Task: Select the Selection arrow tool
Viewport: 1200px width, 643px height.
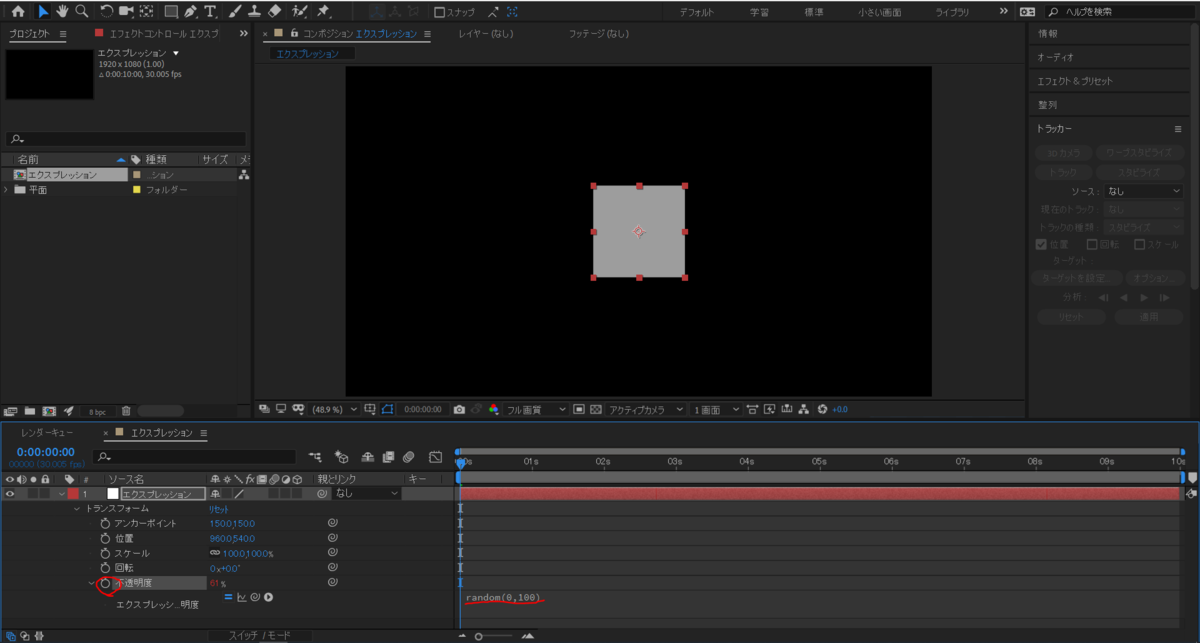Action: [x=43, y=12]
